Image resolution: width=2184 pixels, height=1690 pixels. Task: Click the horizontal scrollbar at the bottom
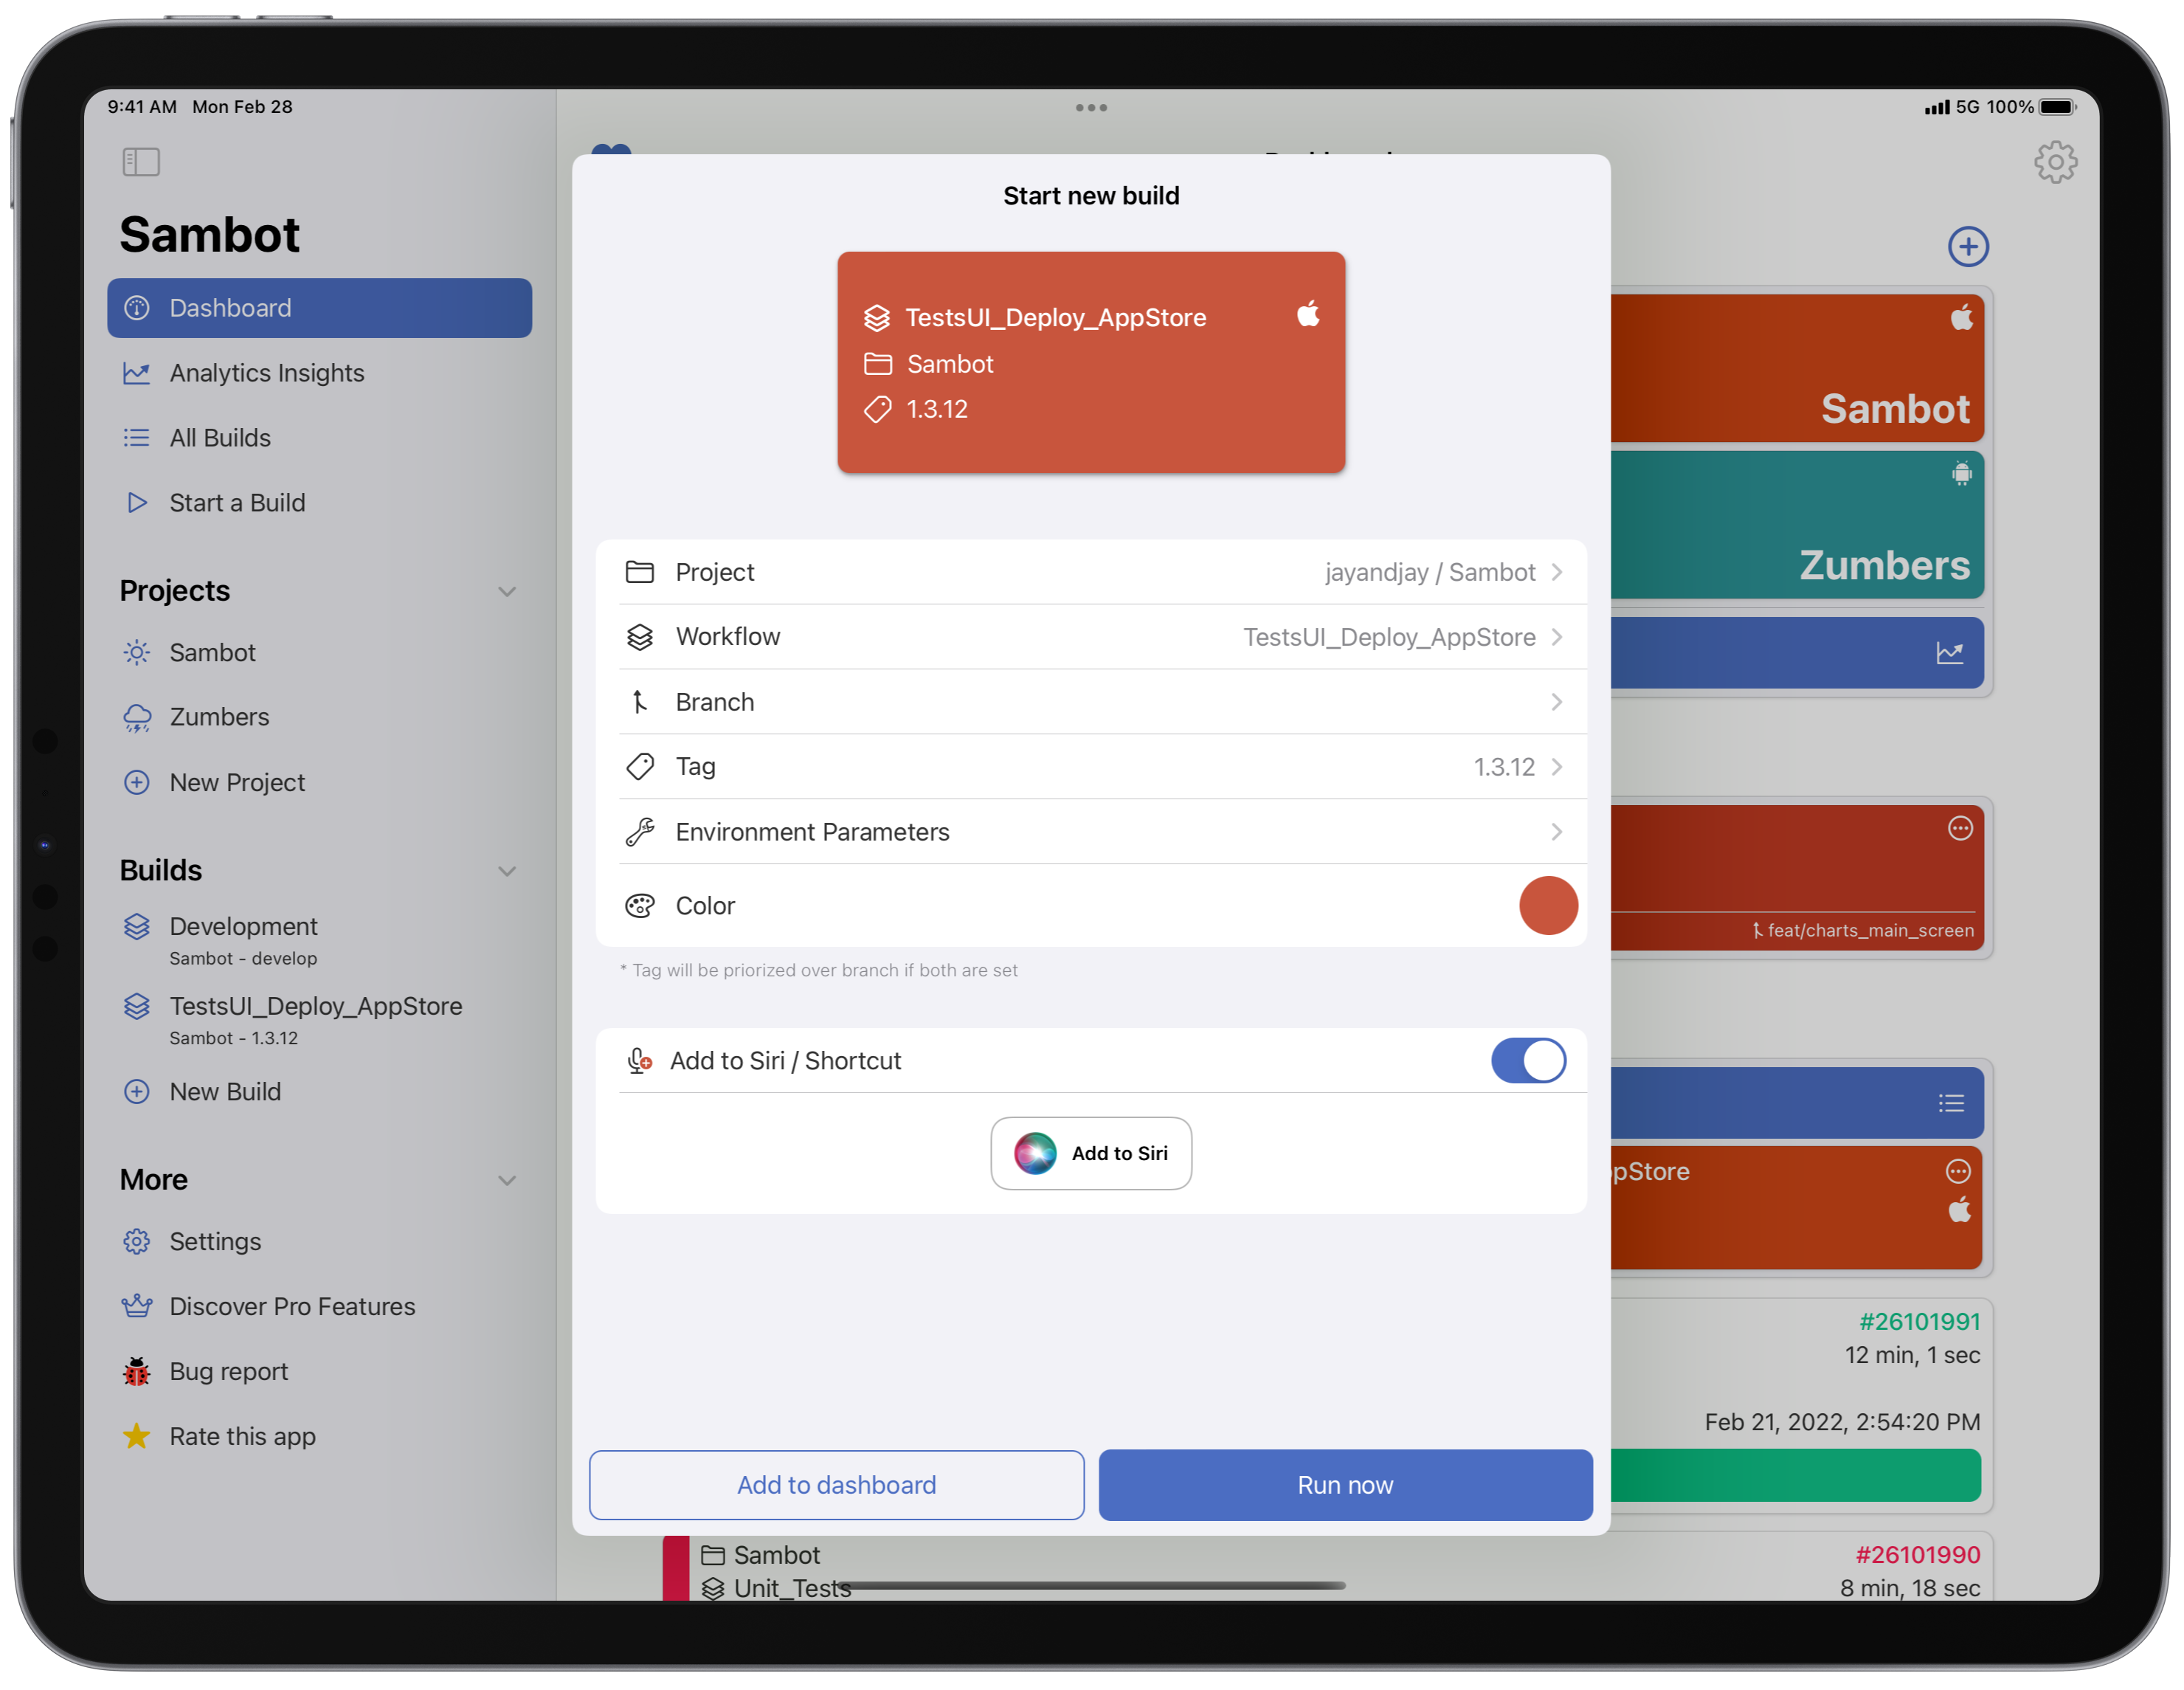(x=1091, y=1585)
